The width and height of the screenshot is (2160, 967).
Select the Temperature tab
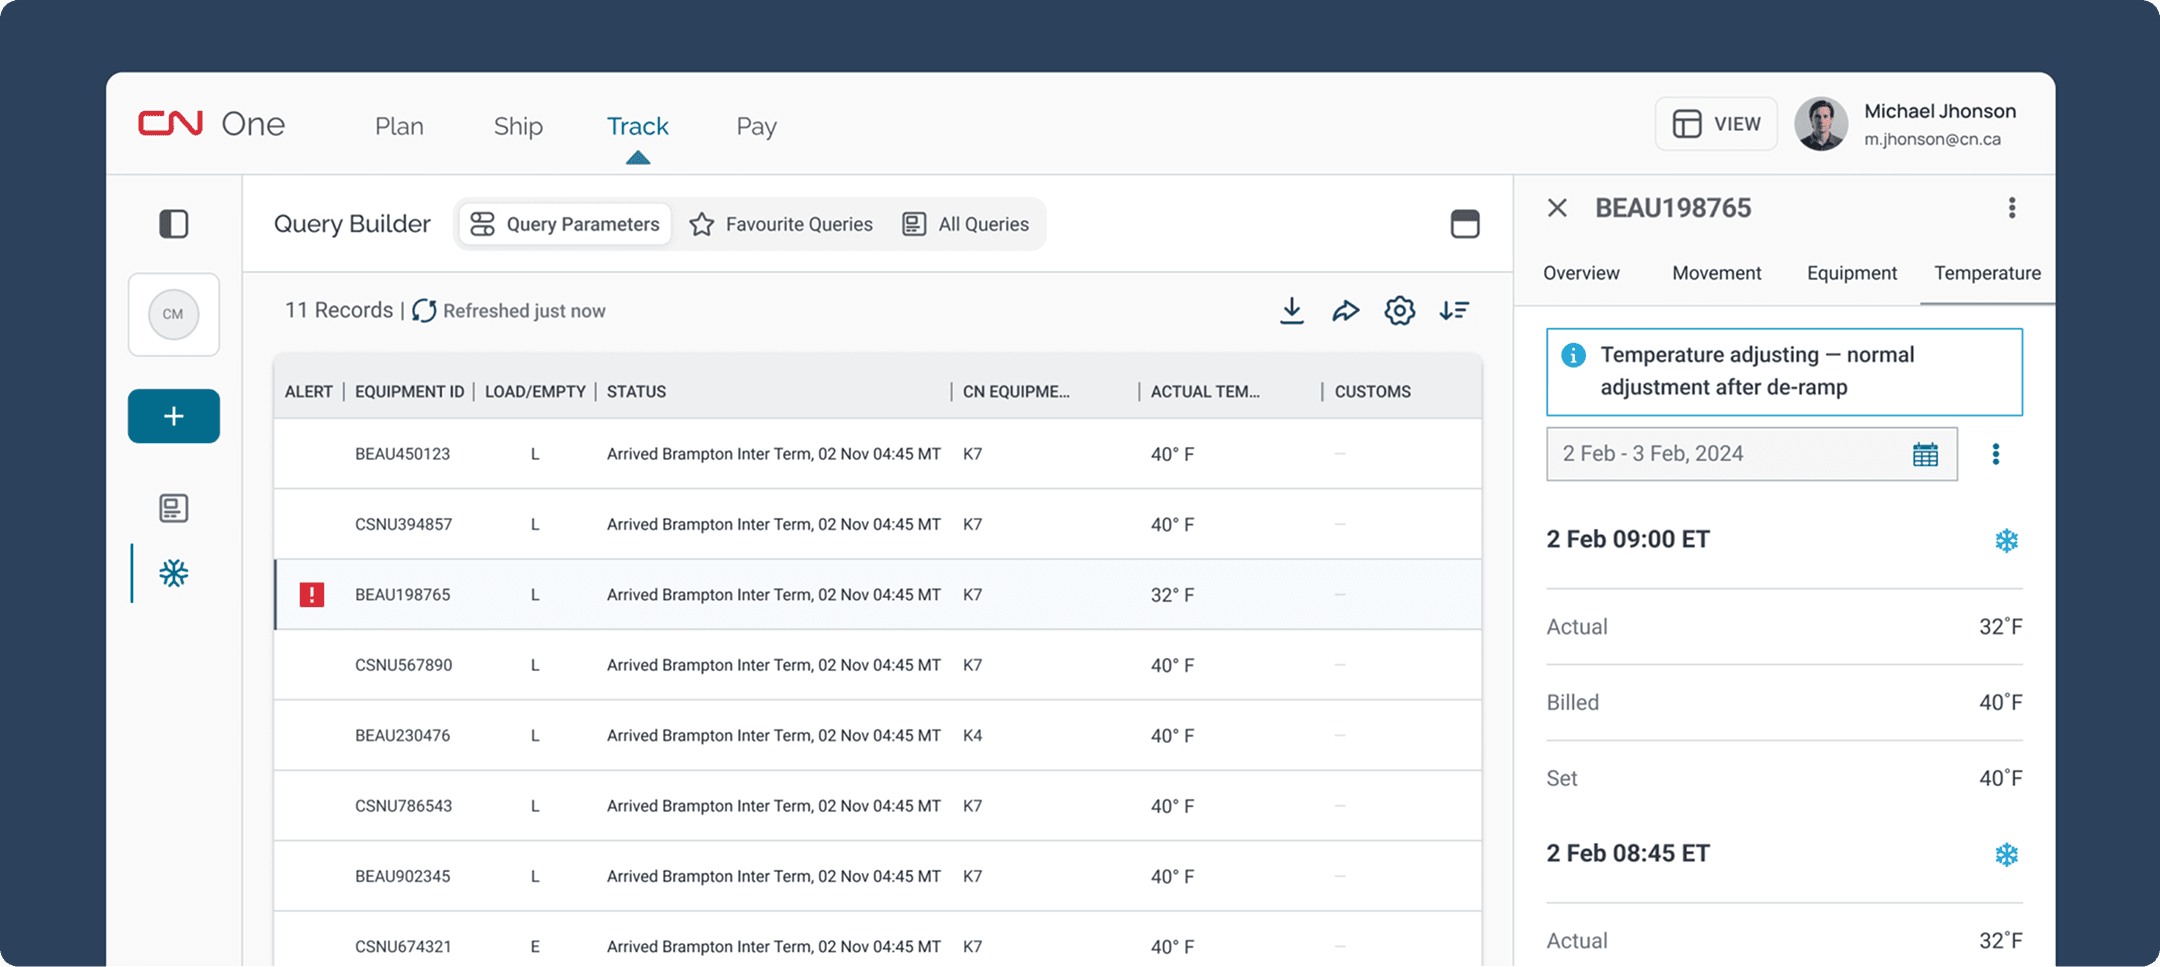coord(1987,273)
